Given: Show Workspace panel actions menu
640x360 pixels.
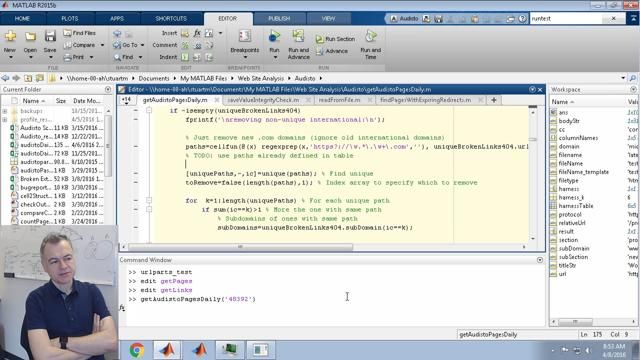Looking at the screenshot, I should (x=633, y=89).
